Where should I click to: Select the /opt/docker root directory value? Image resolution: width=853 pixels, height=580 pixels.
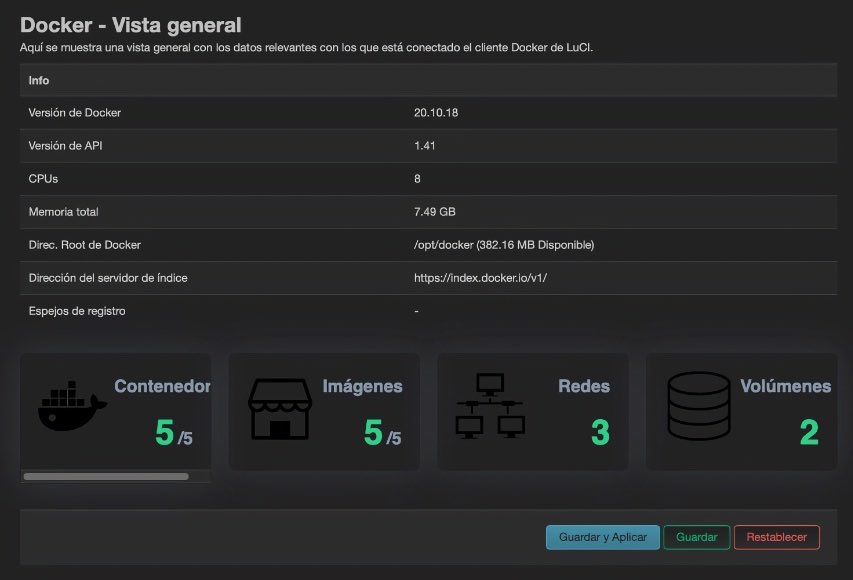tap(504, 245)
